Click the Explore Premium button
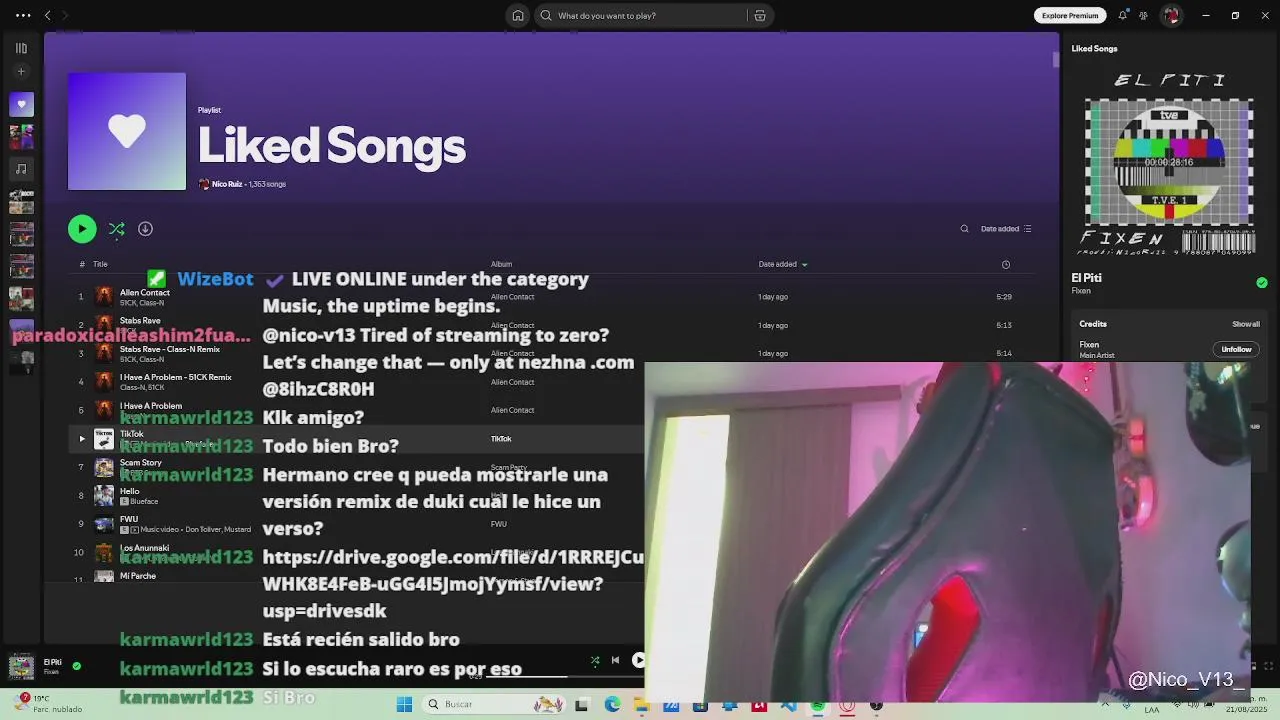This screenshot has height=720, width=1280. (1069, 15)
